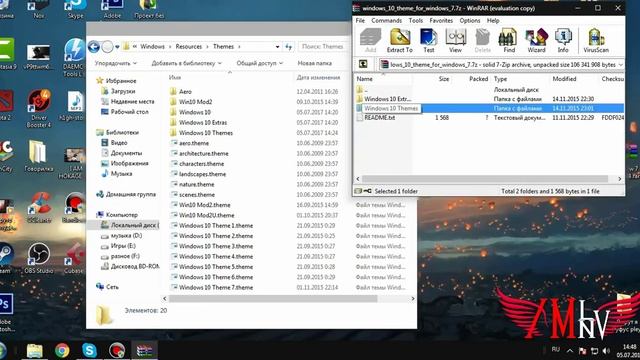This screenshot has height=360, width=640.
Task: Select the Win10 Mod2 folder
Action: coord(195,102)
